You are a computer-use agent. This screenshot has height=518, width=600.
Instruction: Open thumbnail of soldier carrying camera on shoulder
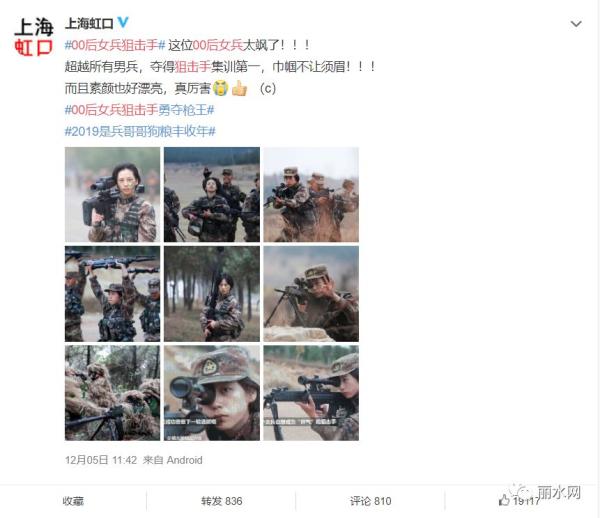coord(112,194)
